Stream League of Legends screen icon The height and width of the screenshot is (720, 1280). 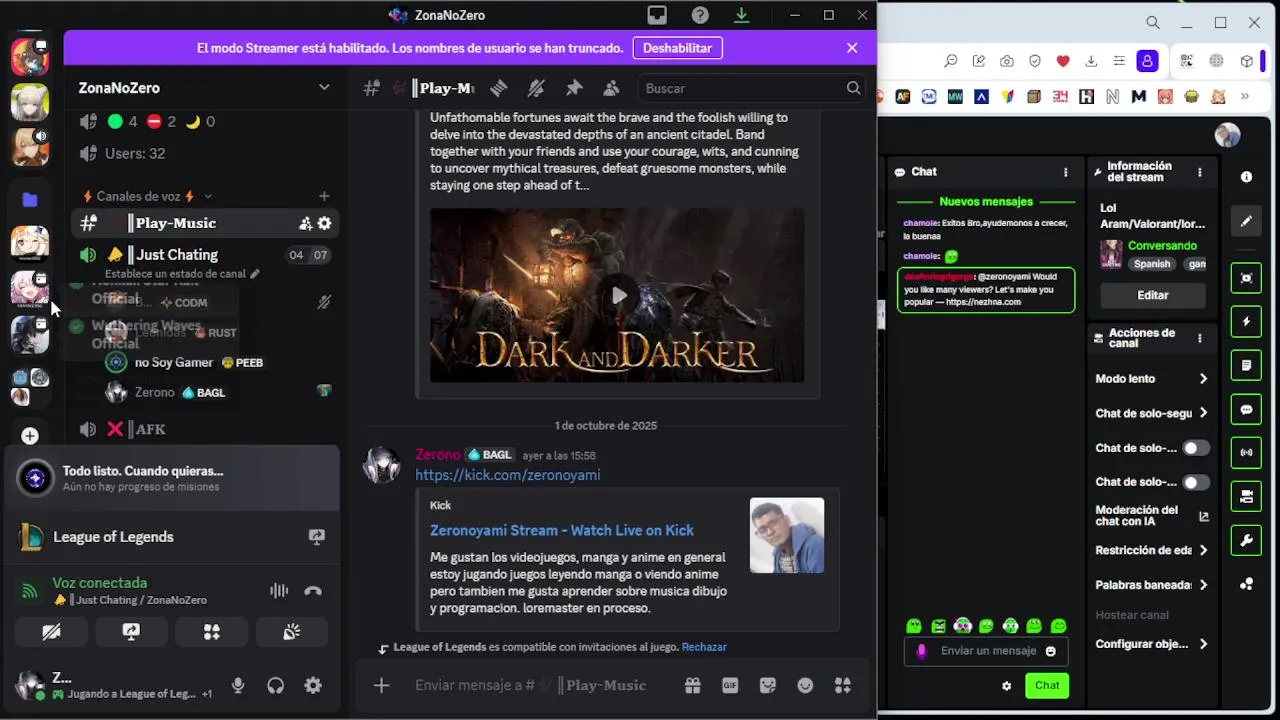(x=317, y=537)
